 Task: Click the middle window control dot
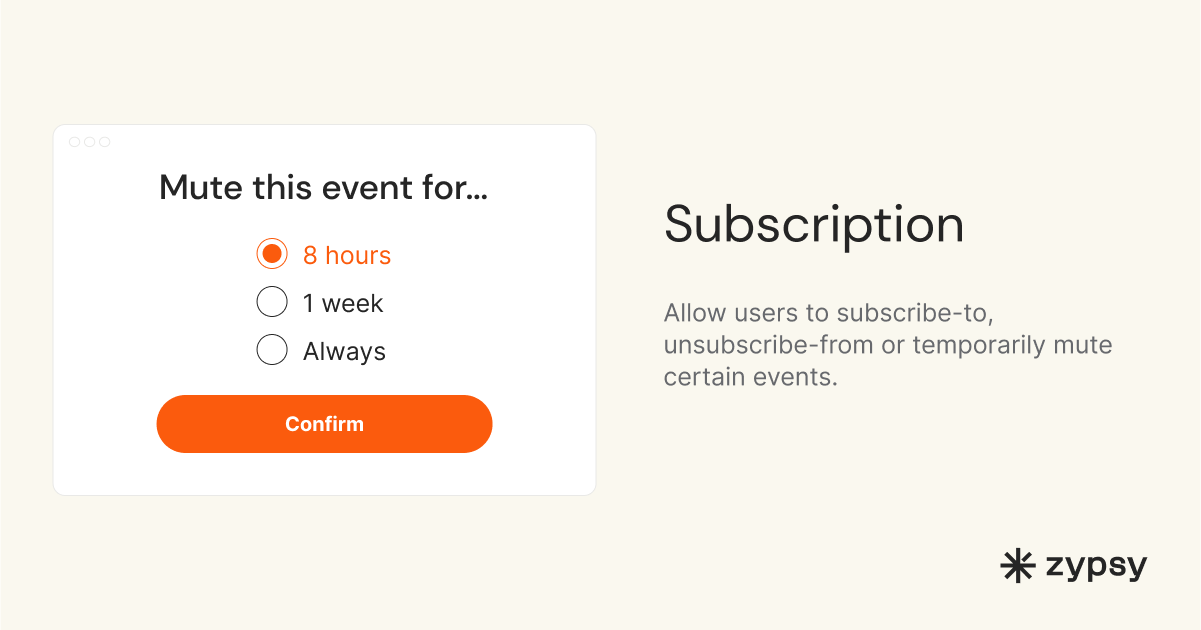[89, 142]
